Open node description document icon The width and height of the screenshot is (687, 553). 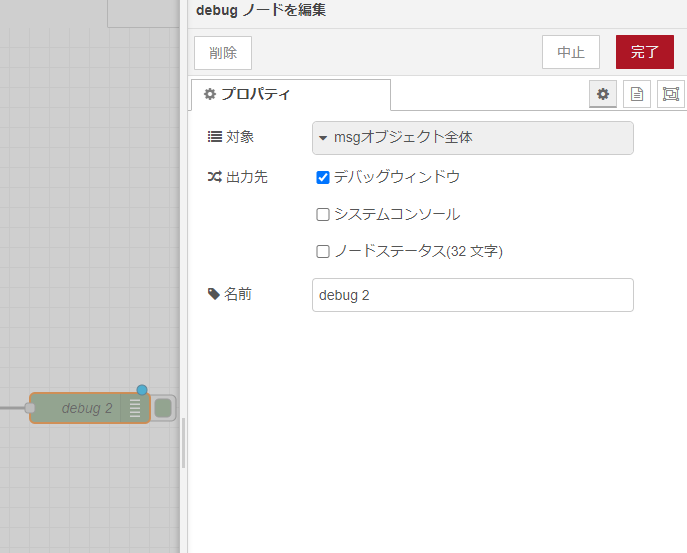tap(637, 94)
